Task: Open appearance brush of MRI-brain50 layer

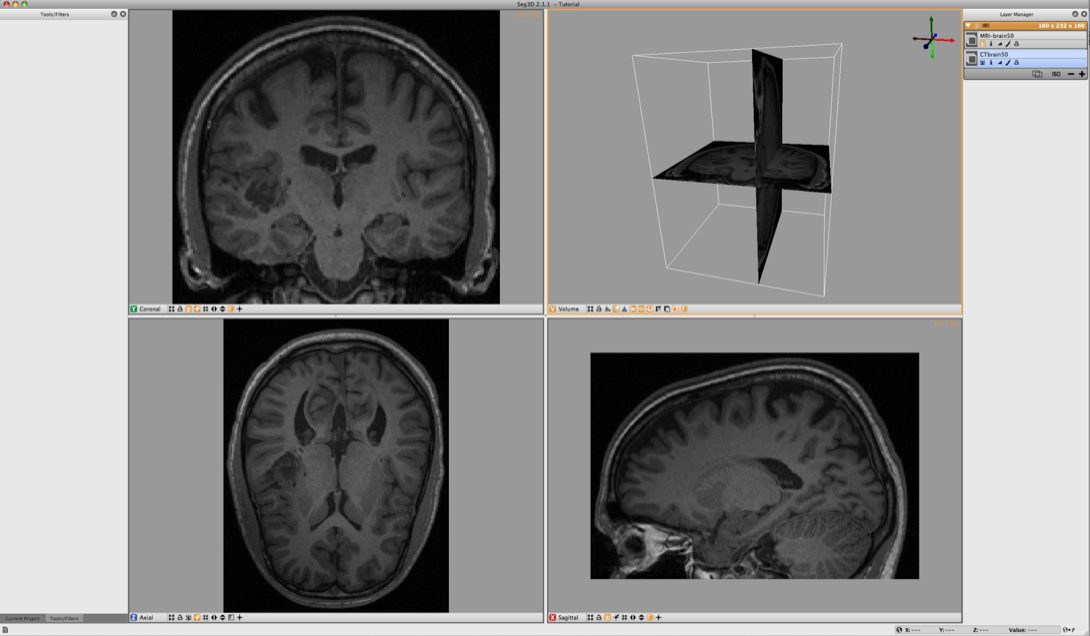Action: coord(1008,44)
